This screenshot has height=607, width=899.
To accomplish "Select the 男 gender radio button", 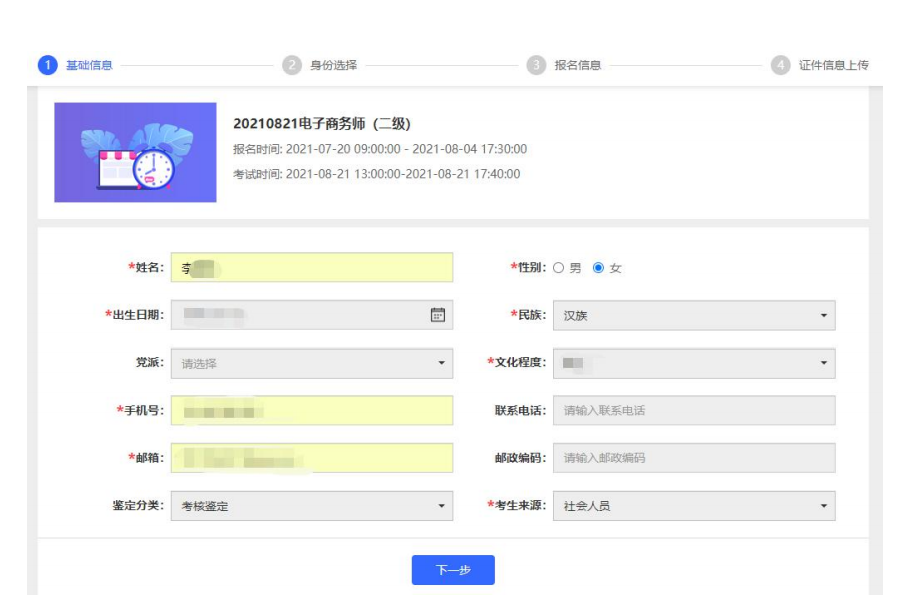I will tap(560, 268).
